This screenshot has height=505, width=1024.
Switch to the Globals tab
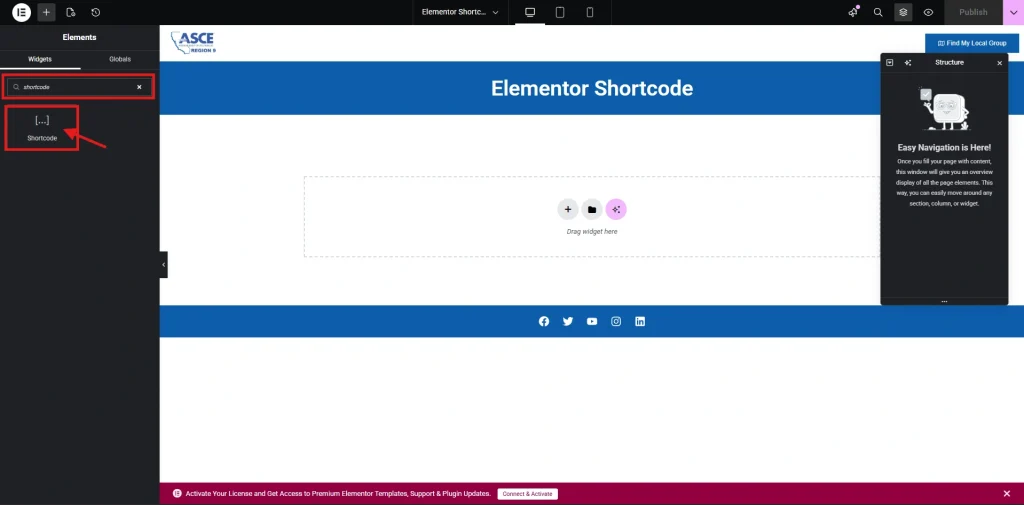coord(120,59)
